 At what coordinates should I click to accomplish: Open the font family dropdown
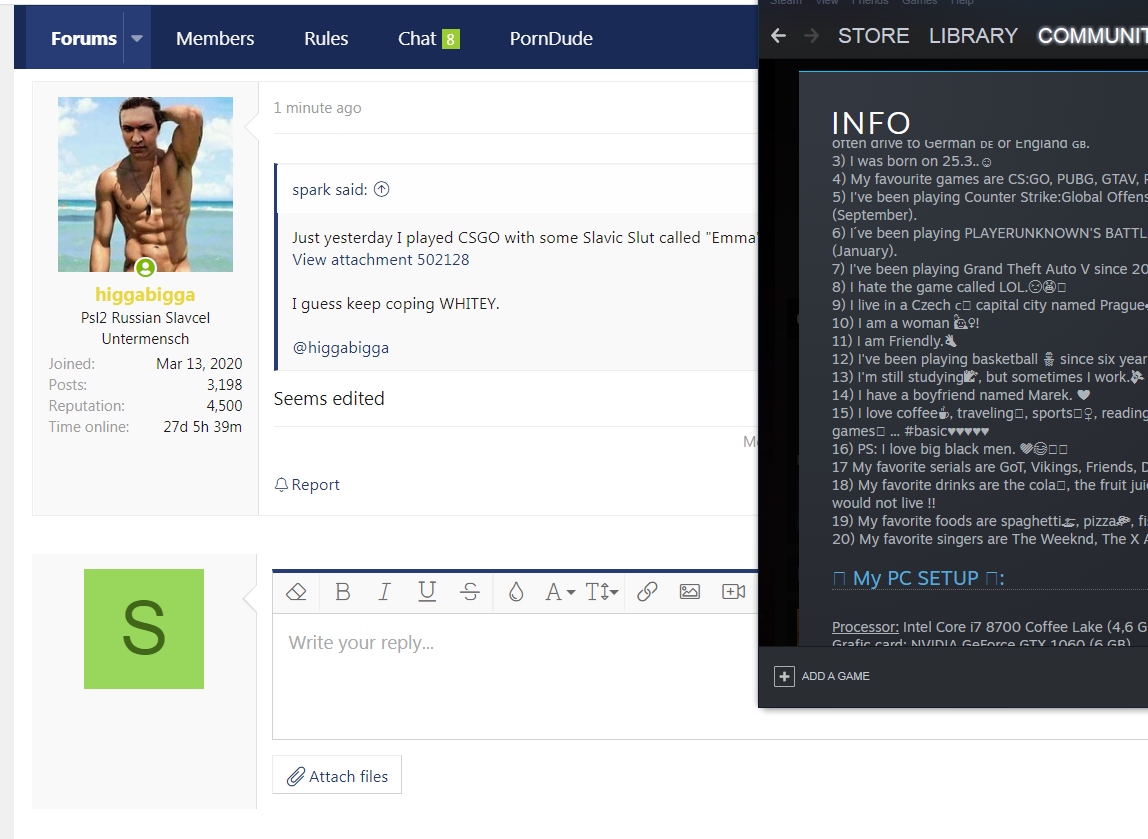coord(559,592)
